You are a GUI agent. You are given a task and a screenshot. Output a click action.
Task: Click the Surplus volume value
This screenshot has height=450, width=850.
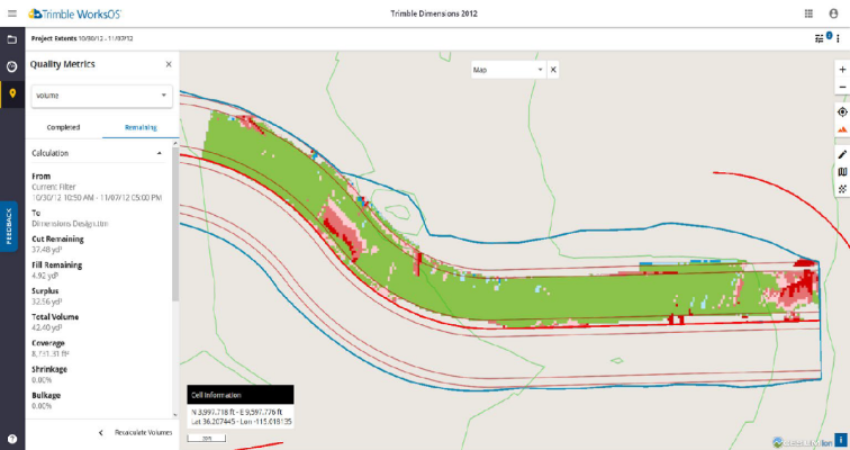click(x=47, y=301)
